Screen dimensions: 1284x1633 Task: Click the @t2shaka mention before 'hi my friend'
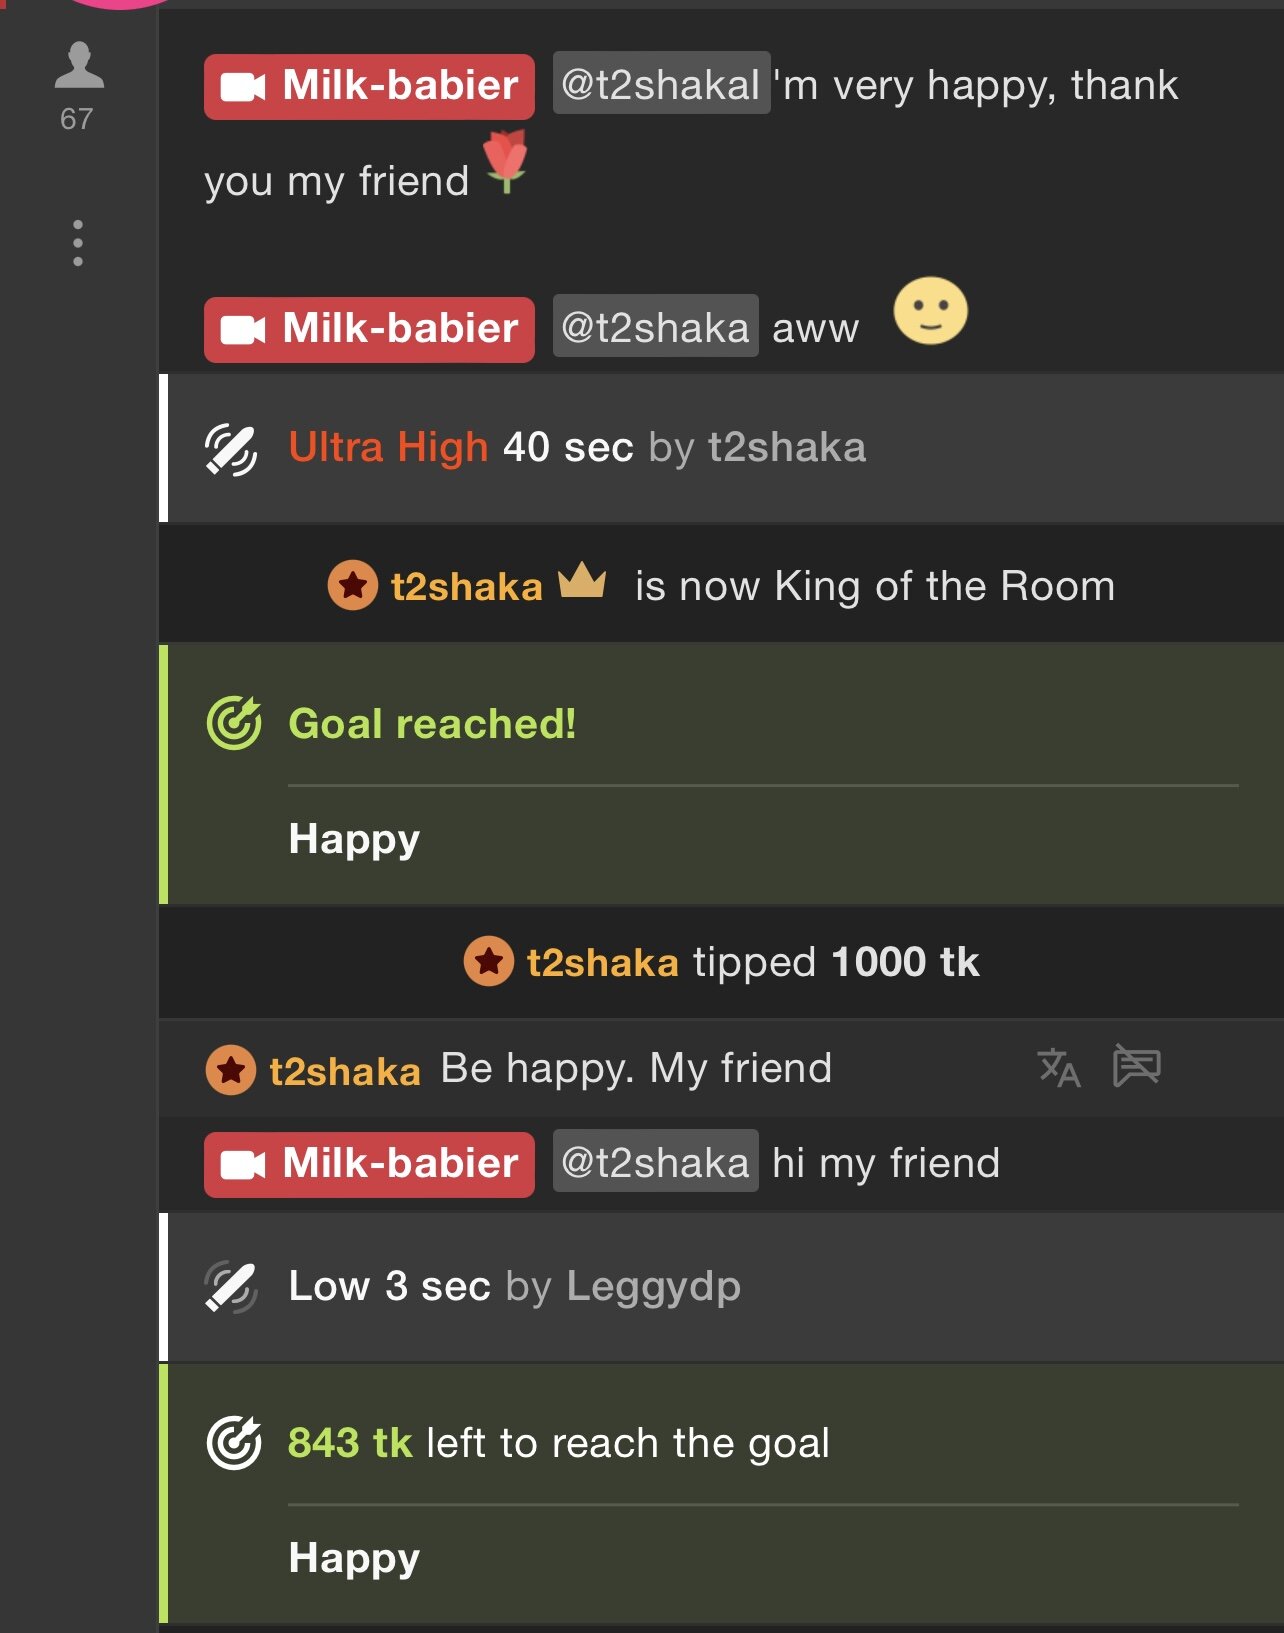(655, 1163)
